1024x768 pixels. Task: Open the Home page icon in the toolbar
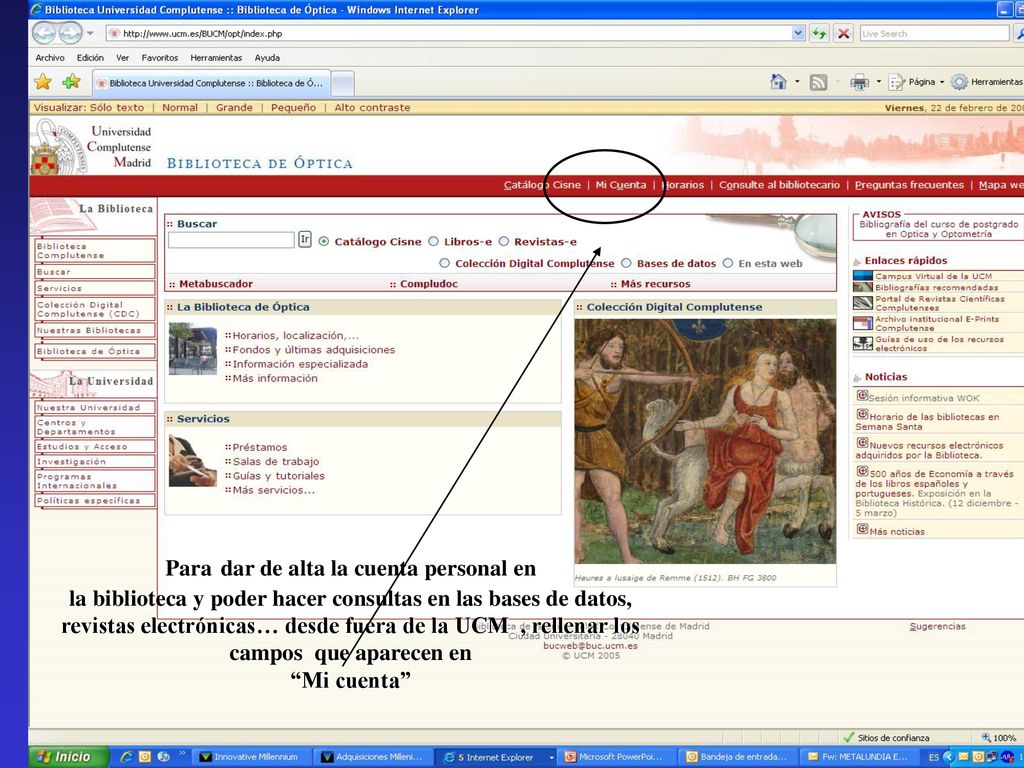pyautogui.click(x=778, y=82)
